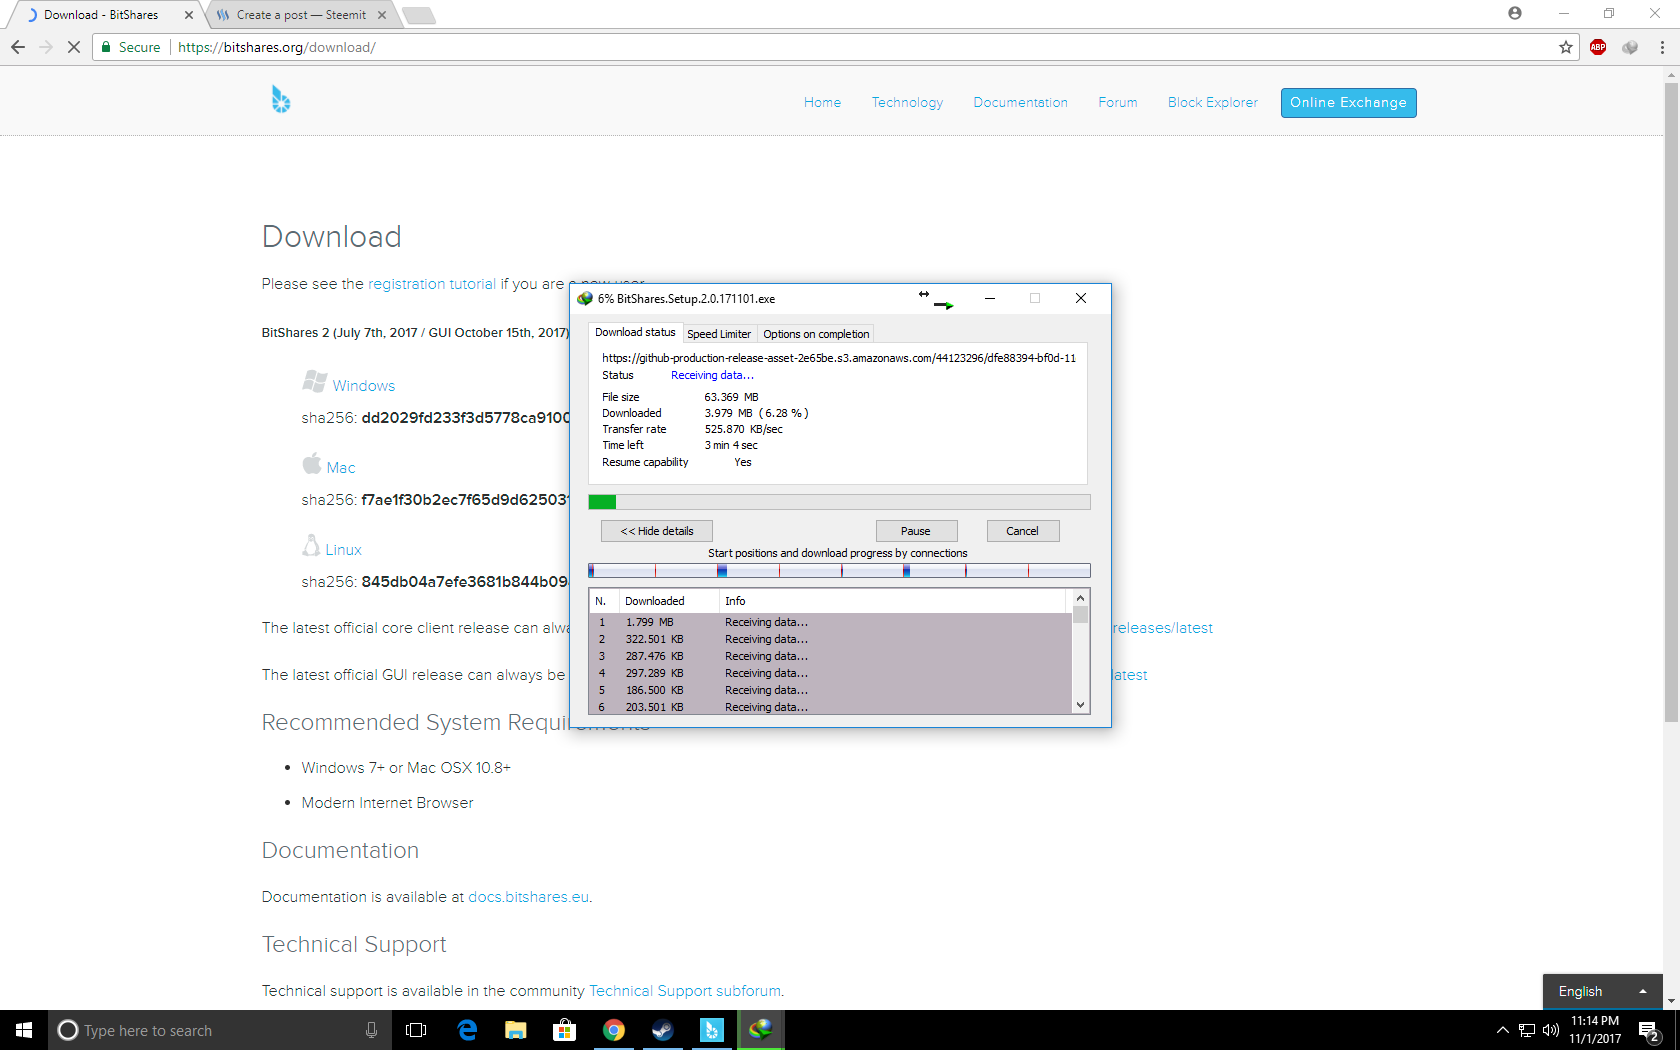Cancel the BitShares setup download
1680x1050 pixels.
(1023, 531)
